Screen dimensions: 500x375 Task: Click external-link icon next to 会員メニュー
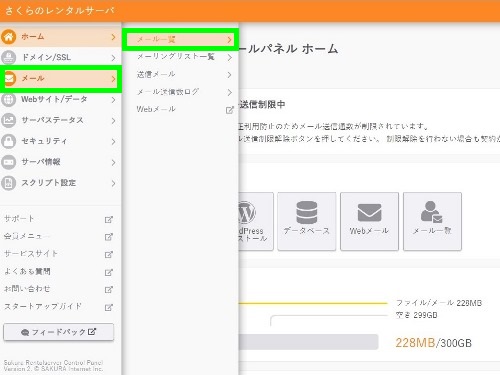[x=109, y=237]
